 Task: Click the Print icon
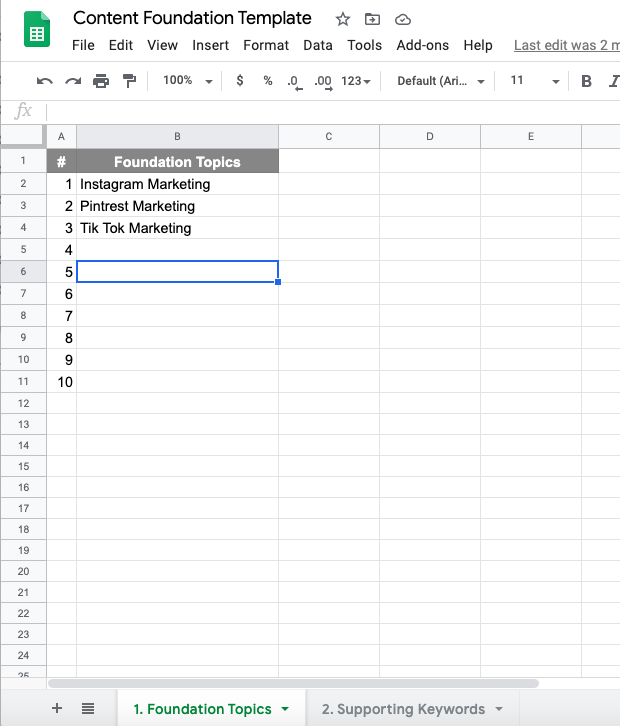pos(101,81)
